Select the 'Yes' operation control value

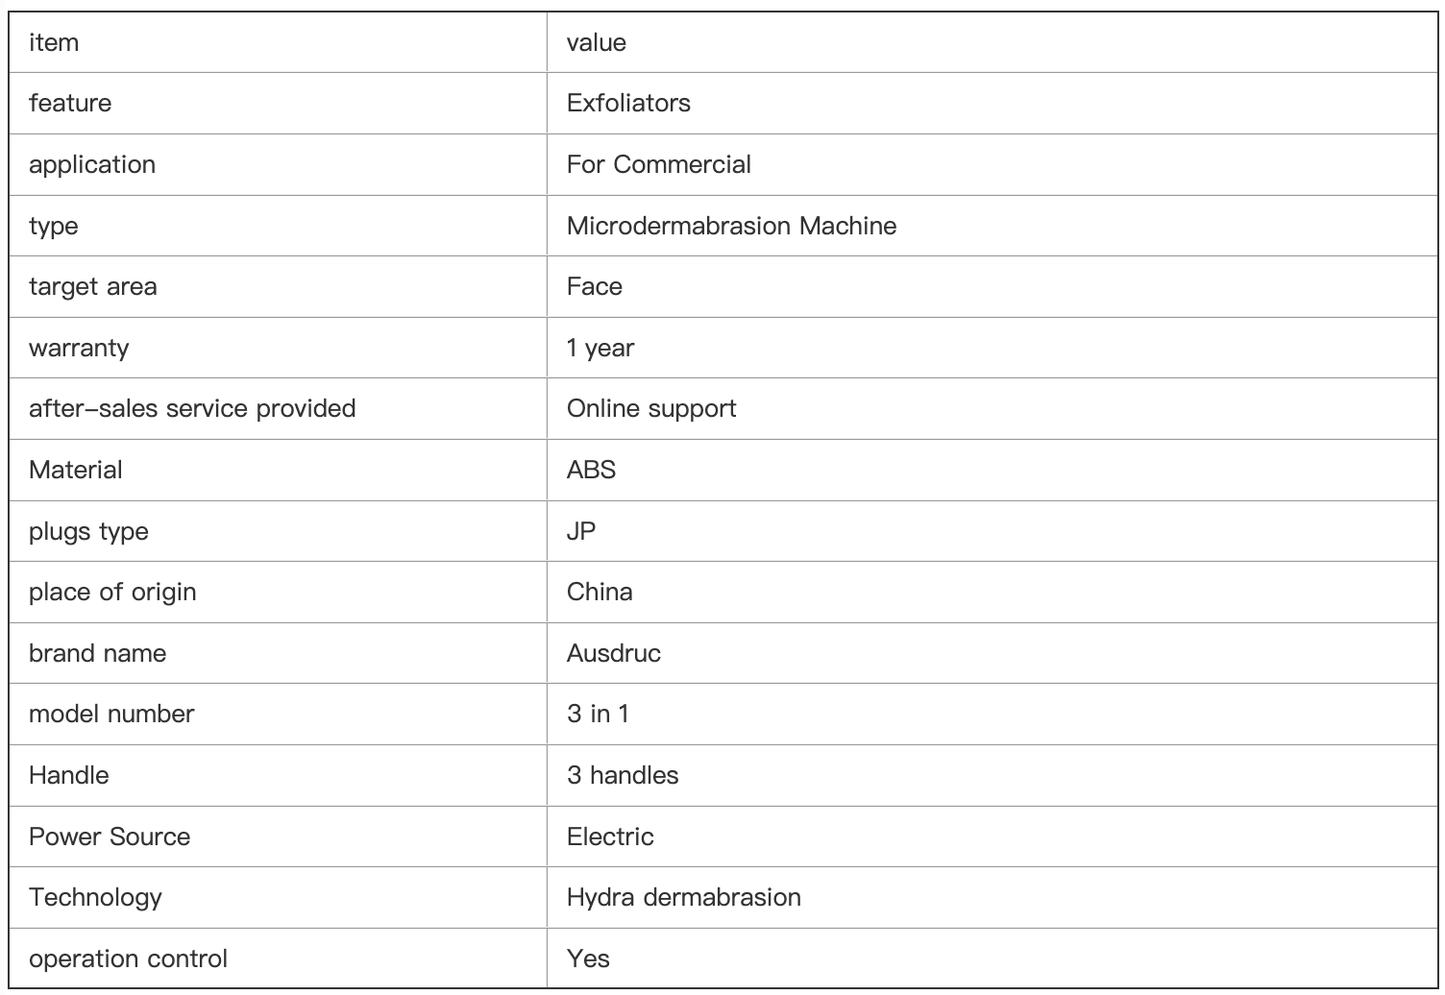(x=588, y=959)
